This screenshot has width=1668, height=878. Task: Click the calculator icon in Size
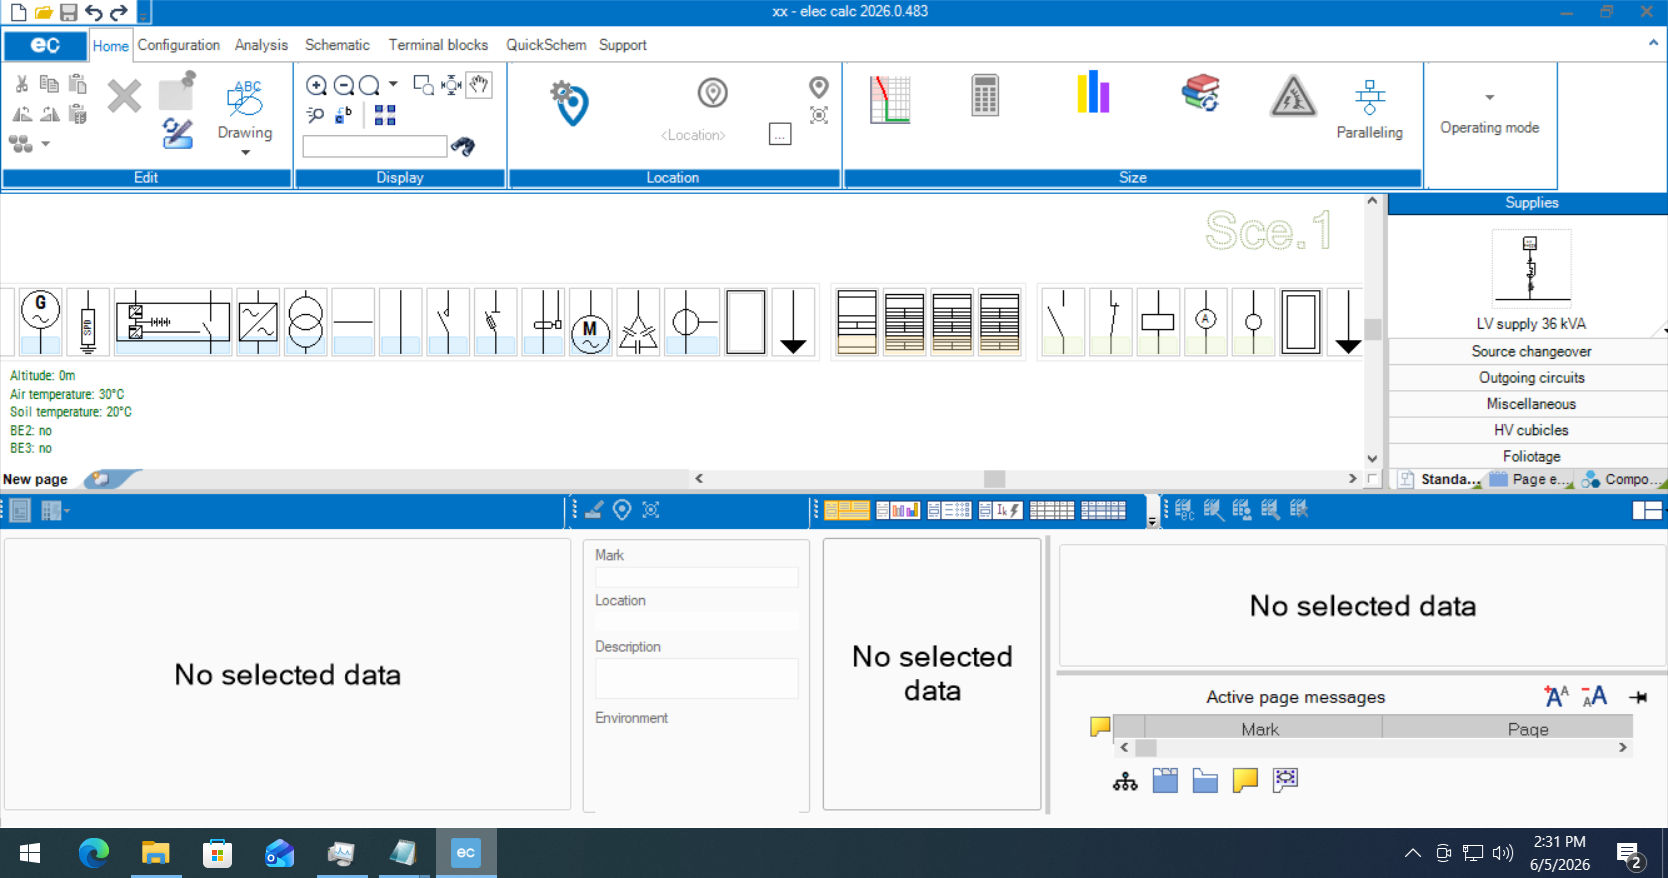click(x=985, y=96)
